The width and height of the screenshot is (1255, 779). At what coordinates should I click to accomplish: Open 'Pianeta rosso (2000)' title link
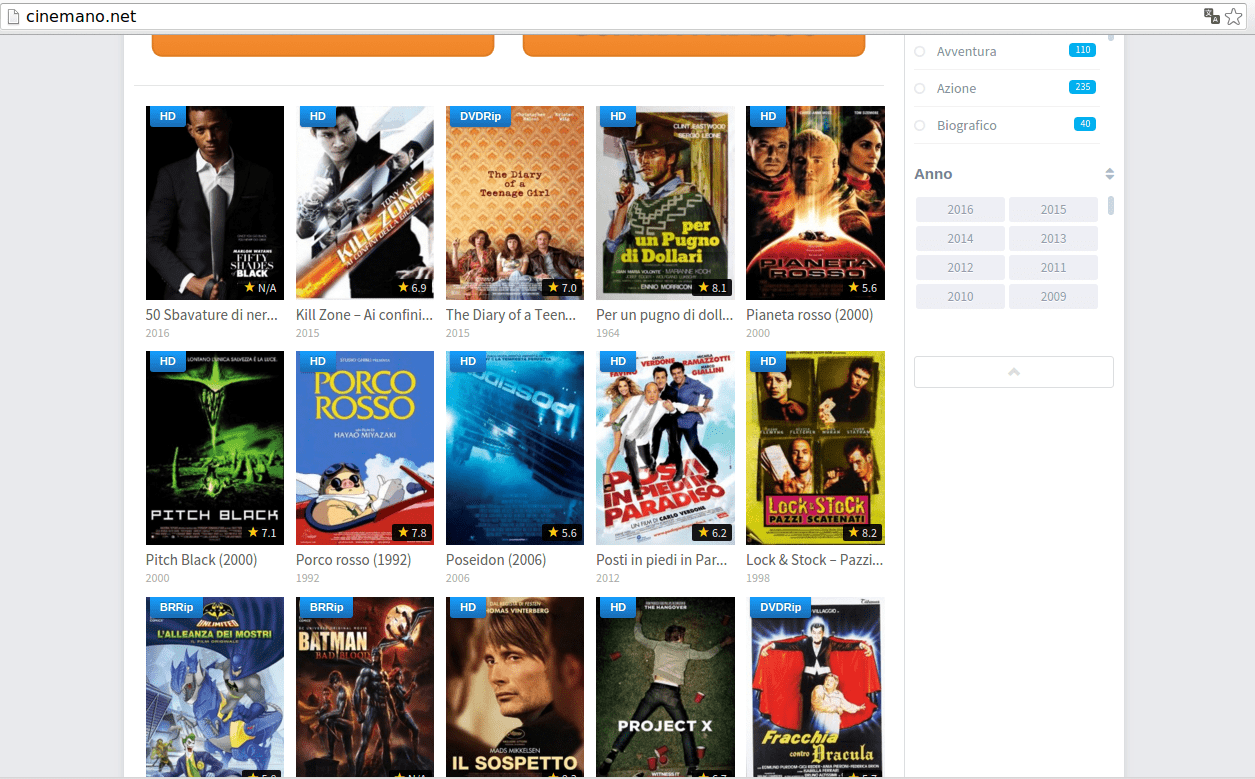point(809,315)
